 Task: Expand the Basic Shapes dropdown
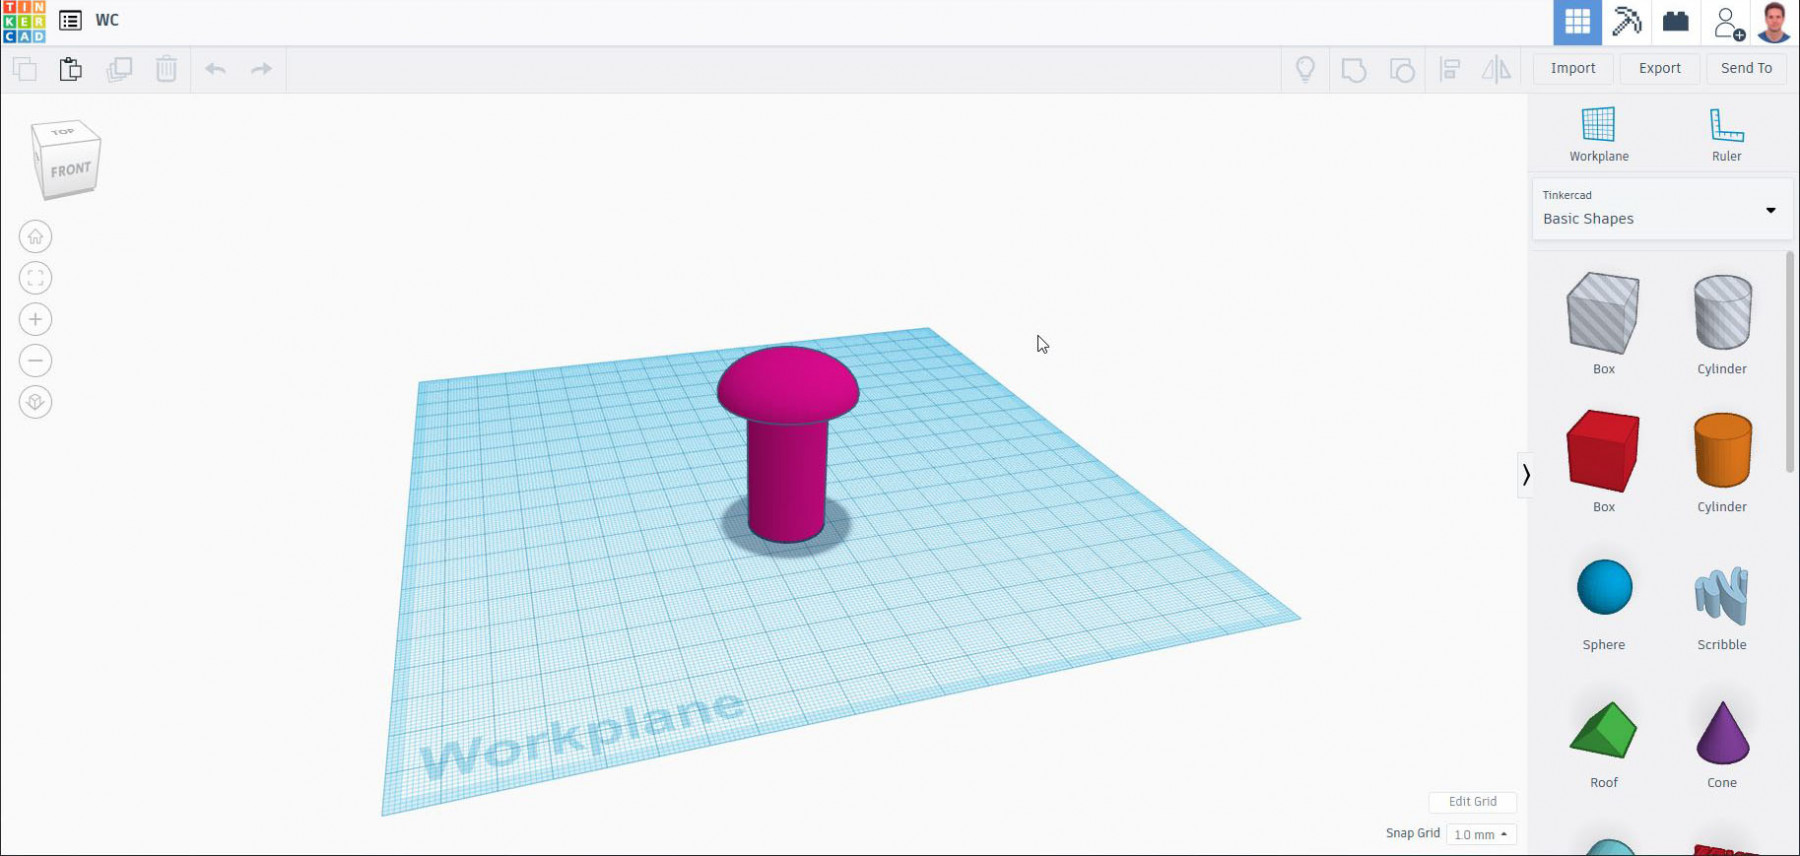click(x=1770, y=210)
